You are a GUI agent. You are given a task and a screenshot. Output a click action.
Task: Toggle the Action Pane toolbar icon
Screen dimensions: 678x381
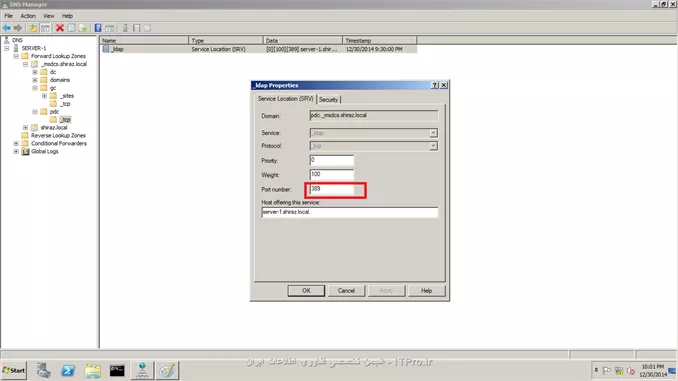tap(110, 28)
